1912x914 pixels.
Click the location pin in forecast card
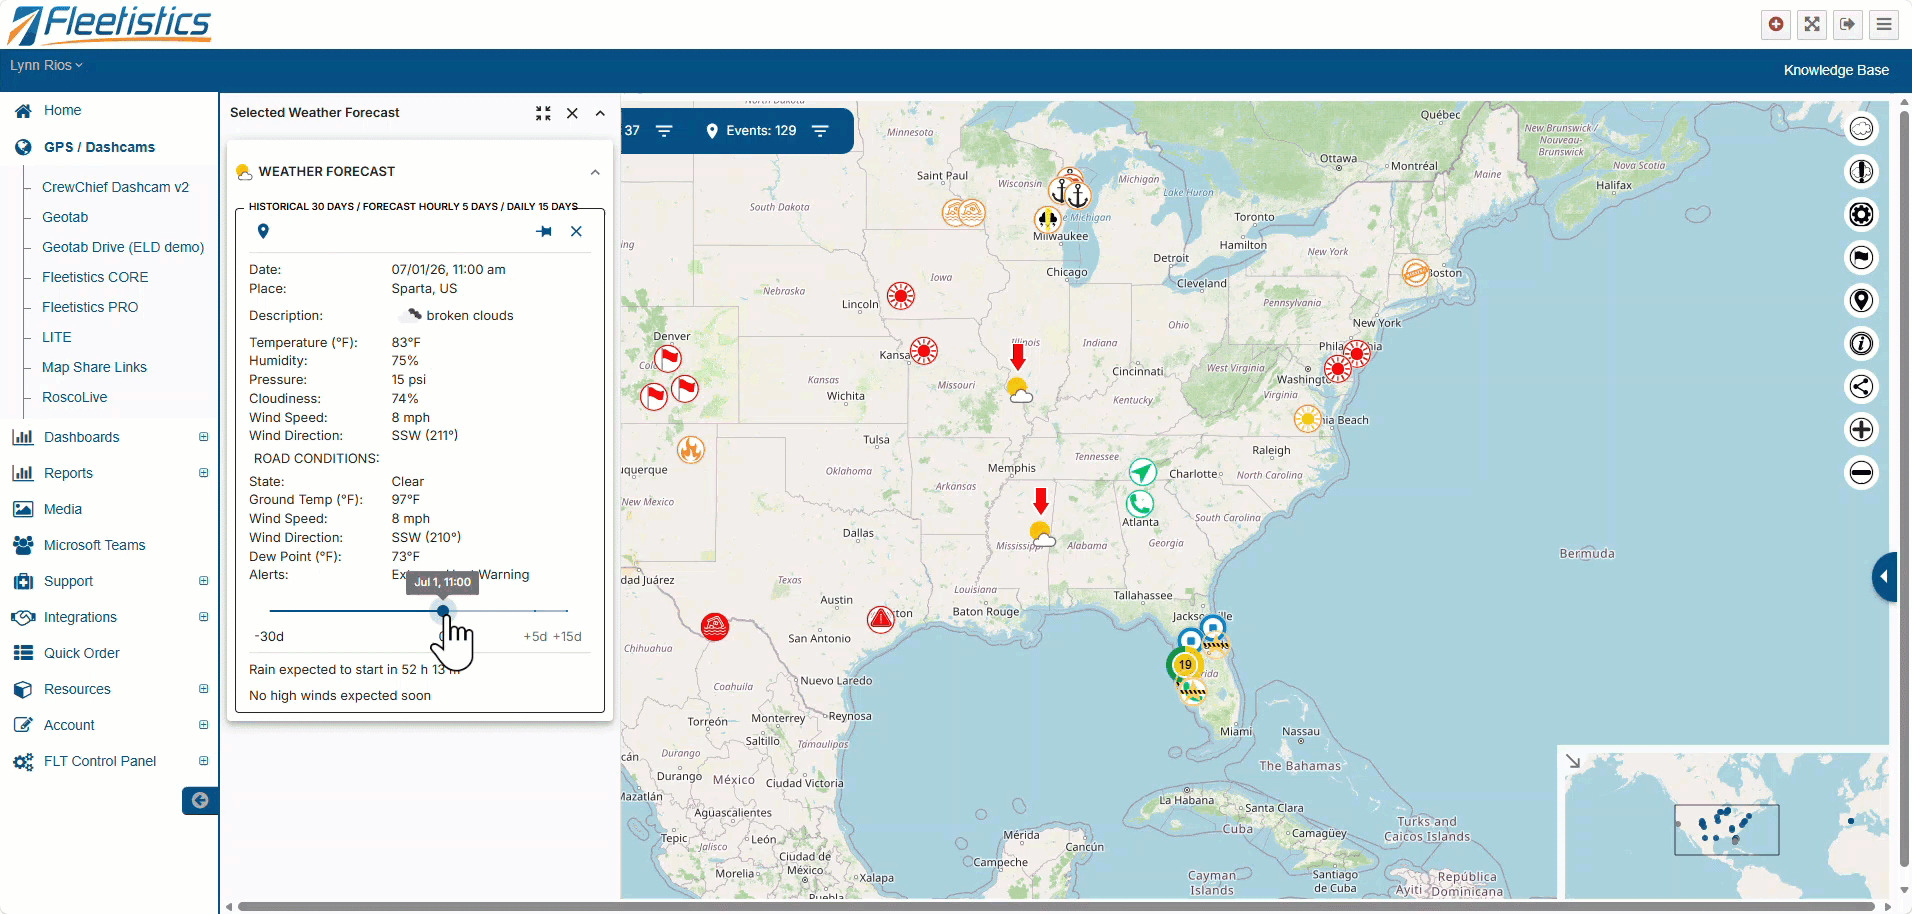tap(263, 231)
